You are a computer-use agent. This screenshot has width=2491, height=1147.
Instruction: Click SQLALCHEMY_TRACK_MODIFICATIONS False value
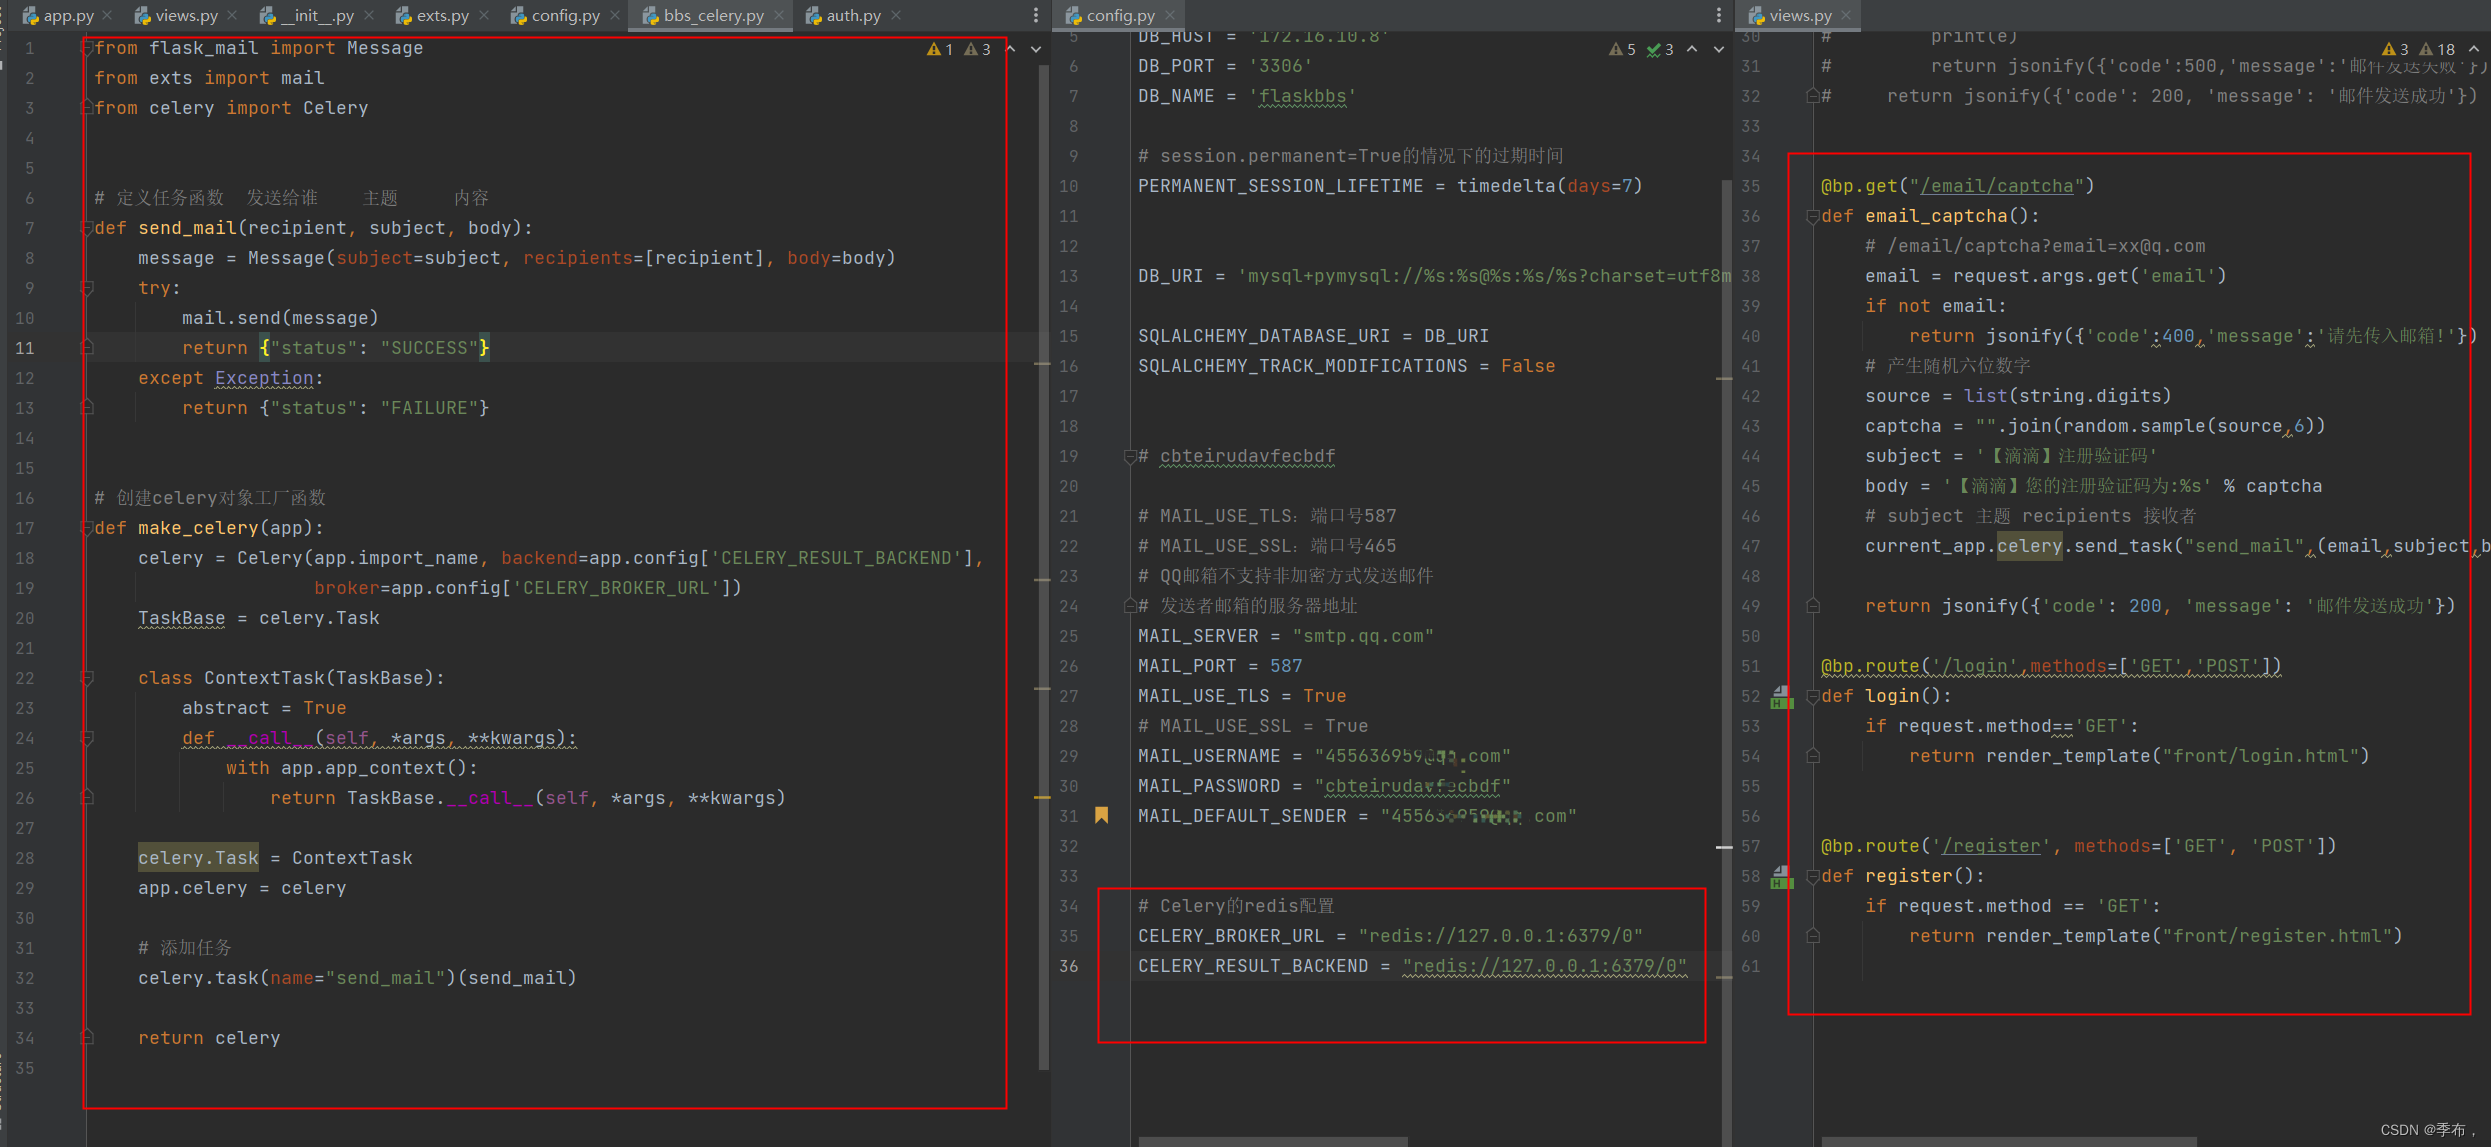click(1528, 366)
